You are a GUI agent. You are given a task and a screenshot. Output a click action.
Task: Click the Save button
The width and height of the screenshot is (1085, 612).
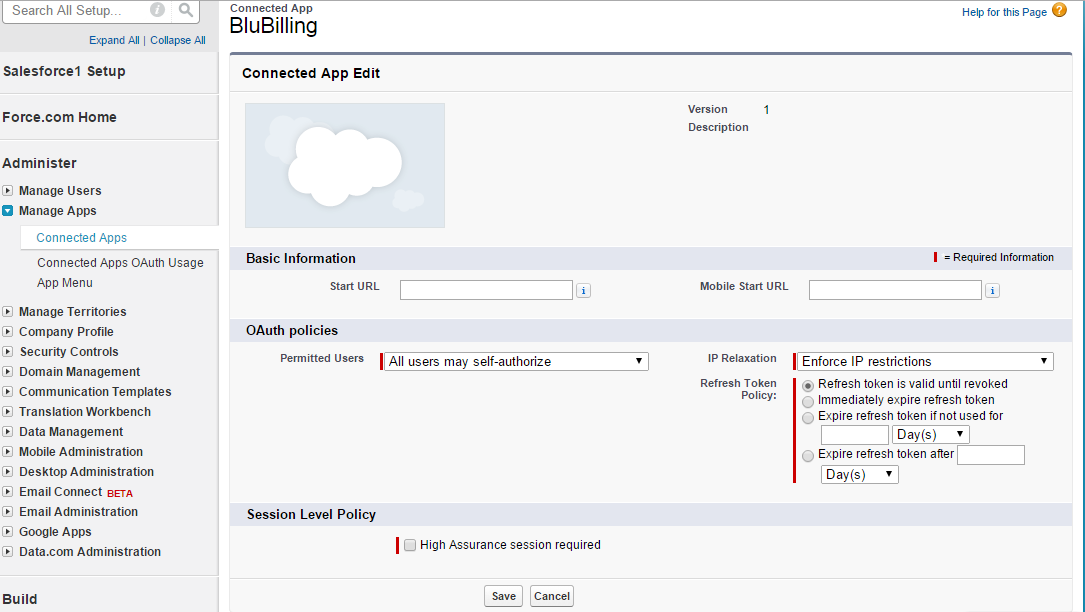point(504,596)
